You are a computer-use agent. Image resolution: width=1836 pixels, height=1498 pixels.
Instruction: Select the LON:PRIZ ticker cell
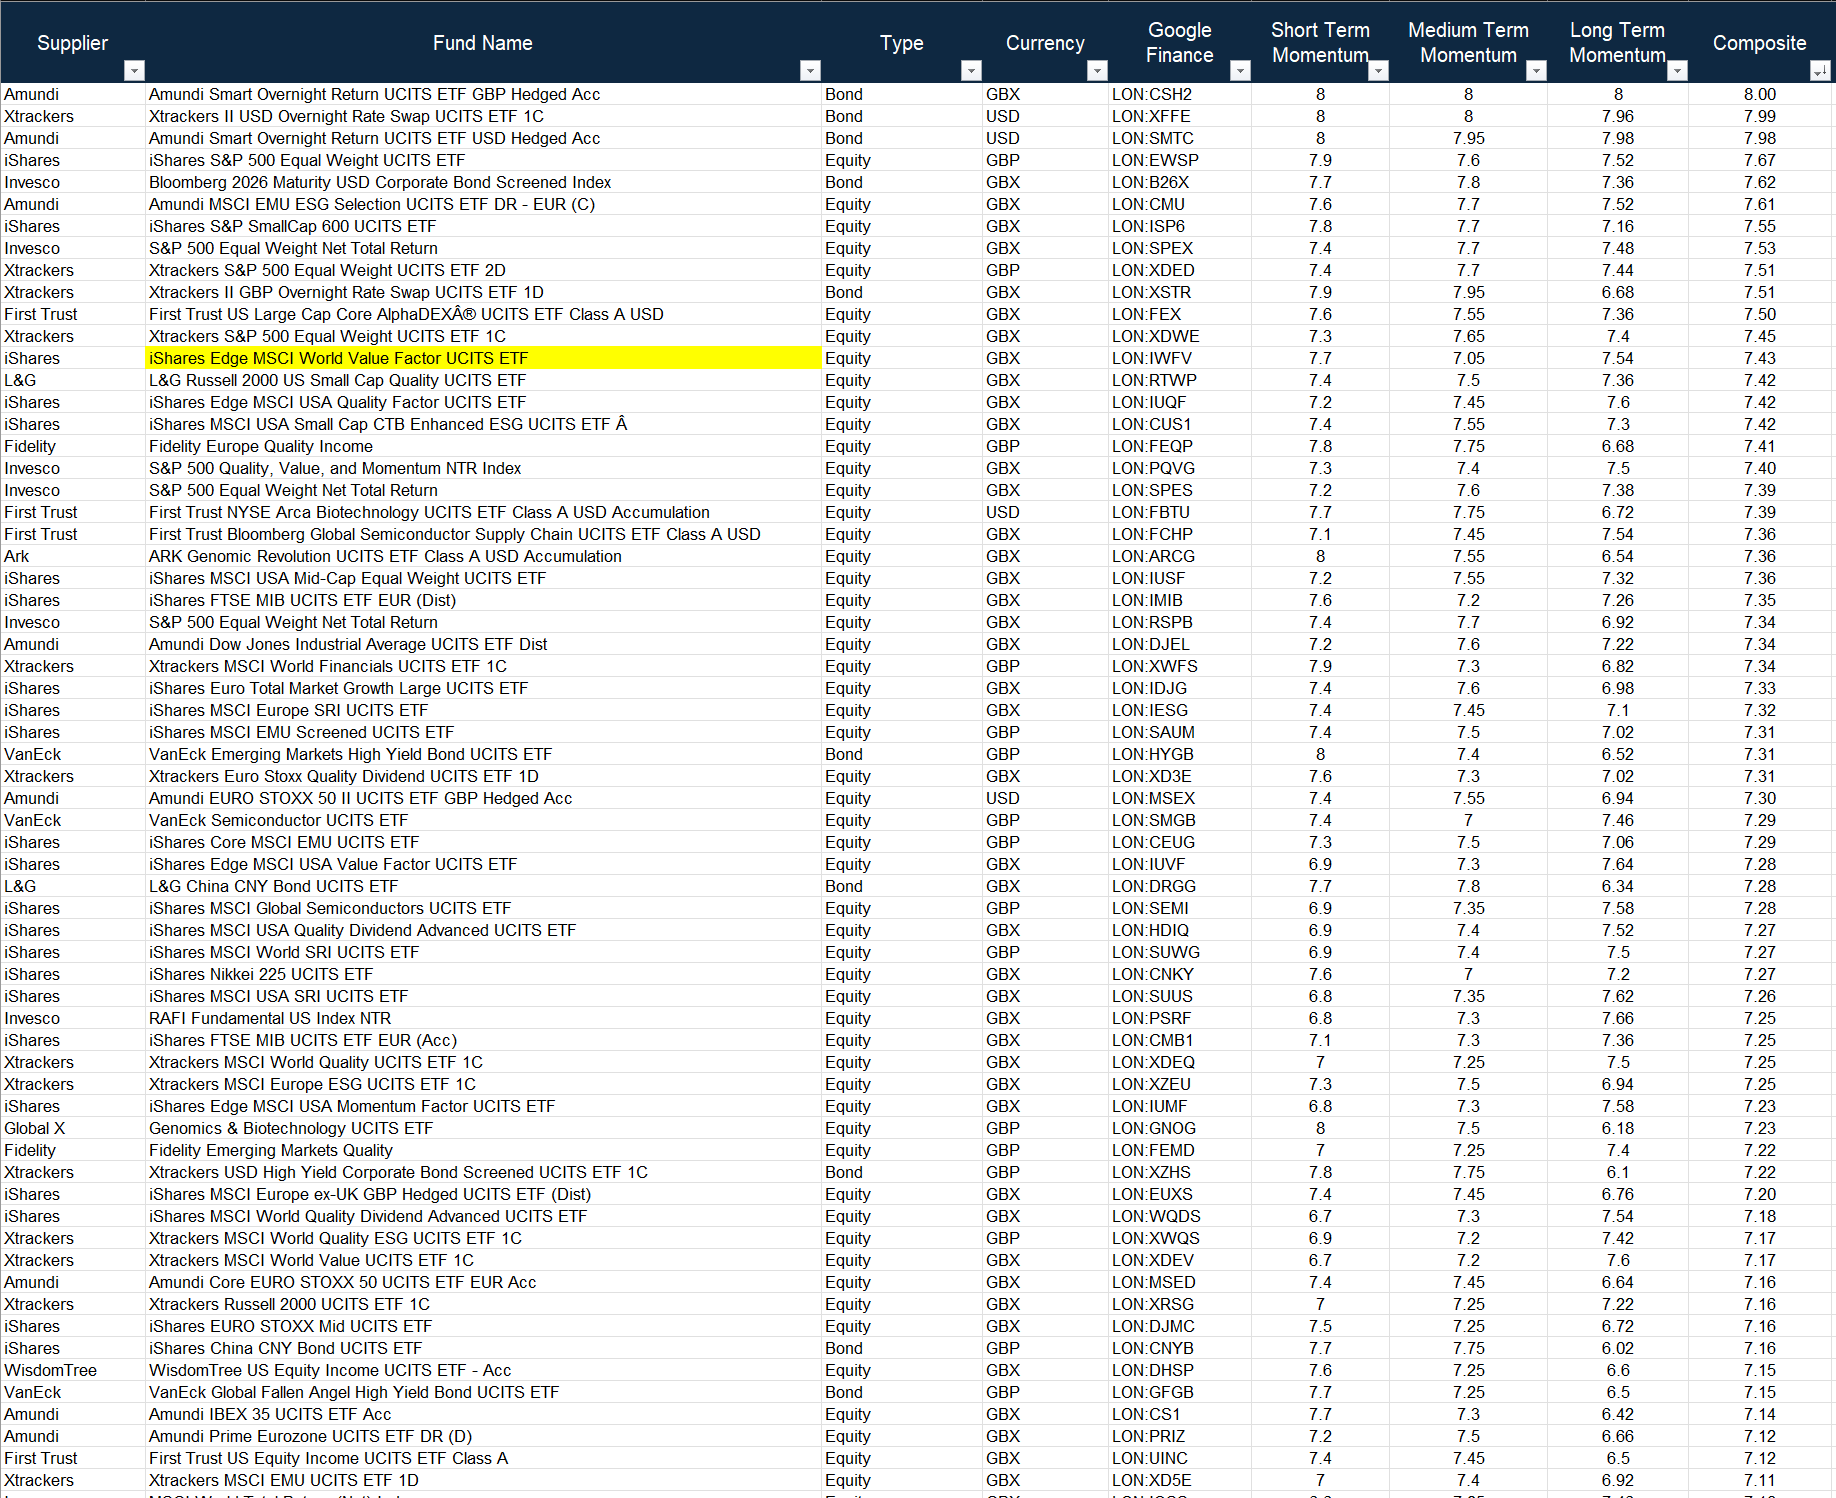click(1179, 1436)
